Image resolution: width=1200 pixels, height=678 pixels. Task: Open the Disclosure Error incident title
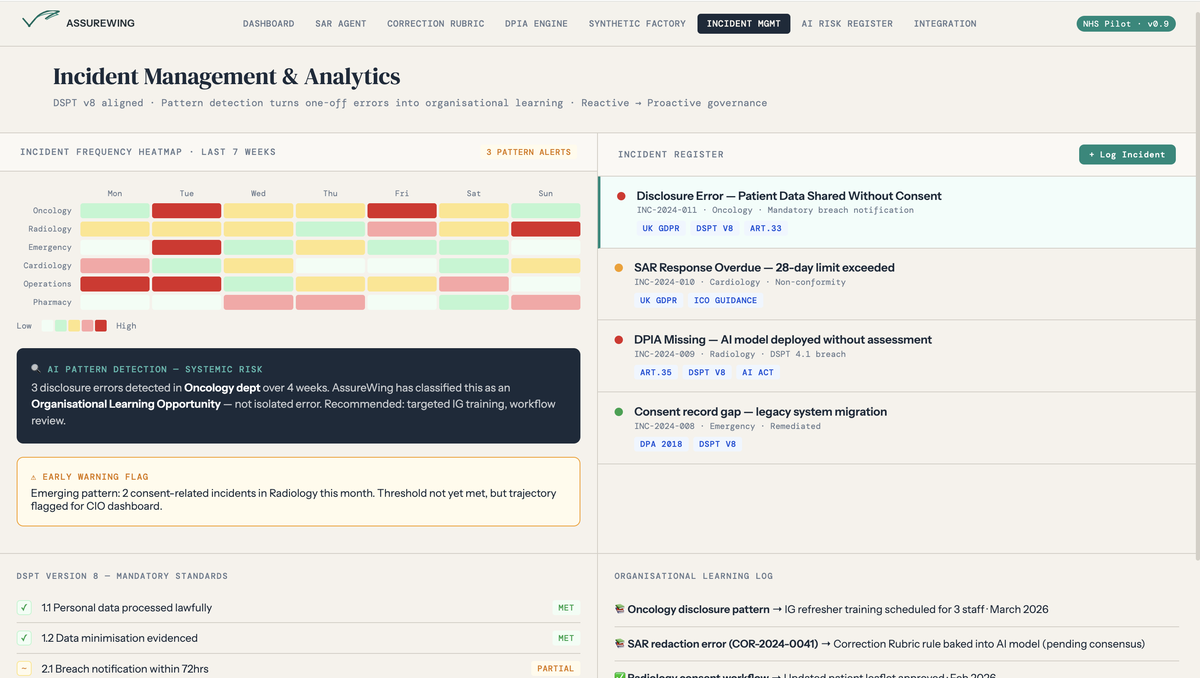coord(789,196)
